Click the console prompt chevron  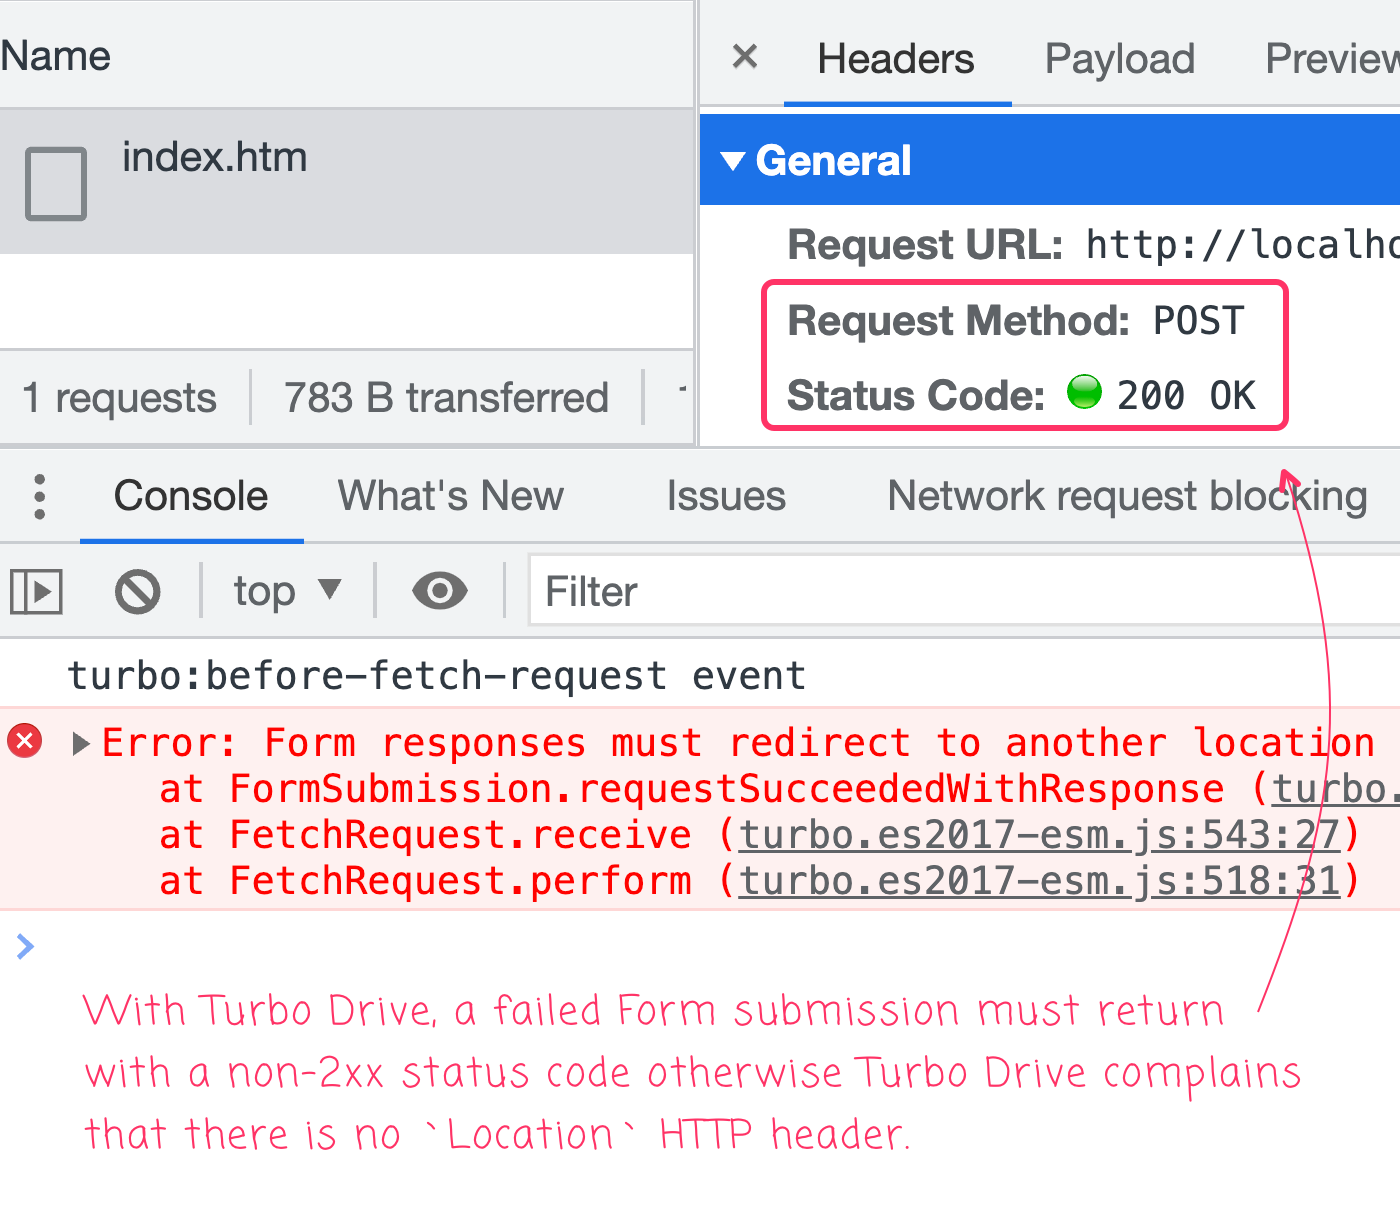tap(26, 946)
